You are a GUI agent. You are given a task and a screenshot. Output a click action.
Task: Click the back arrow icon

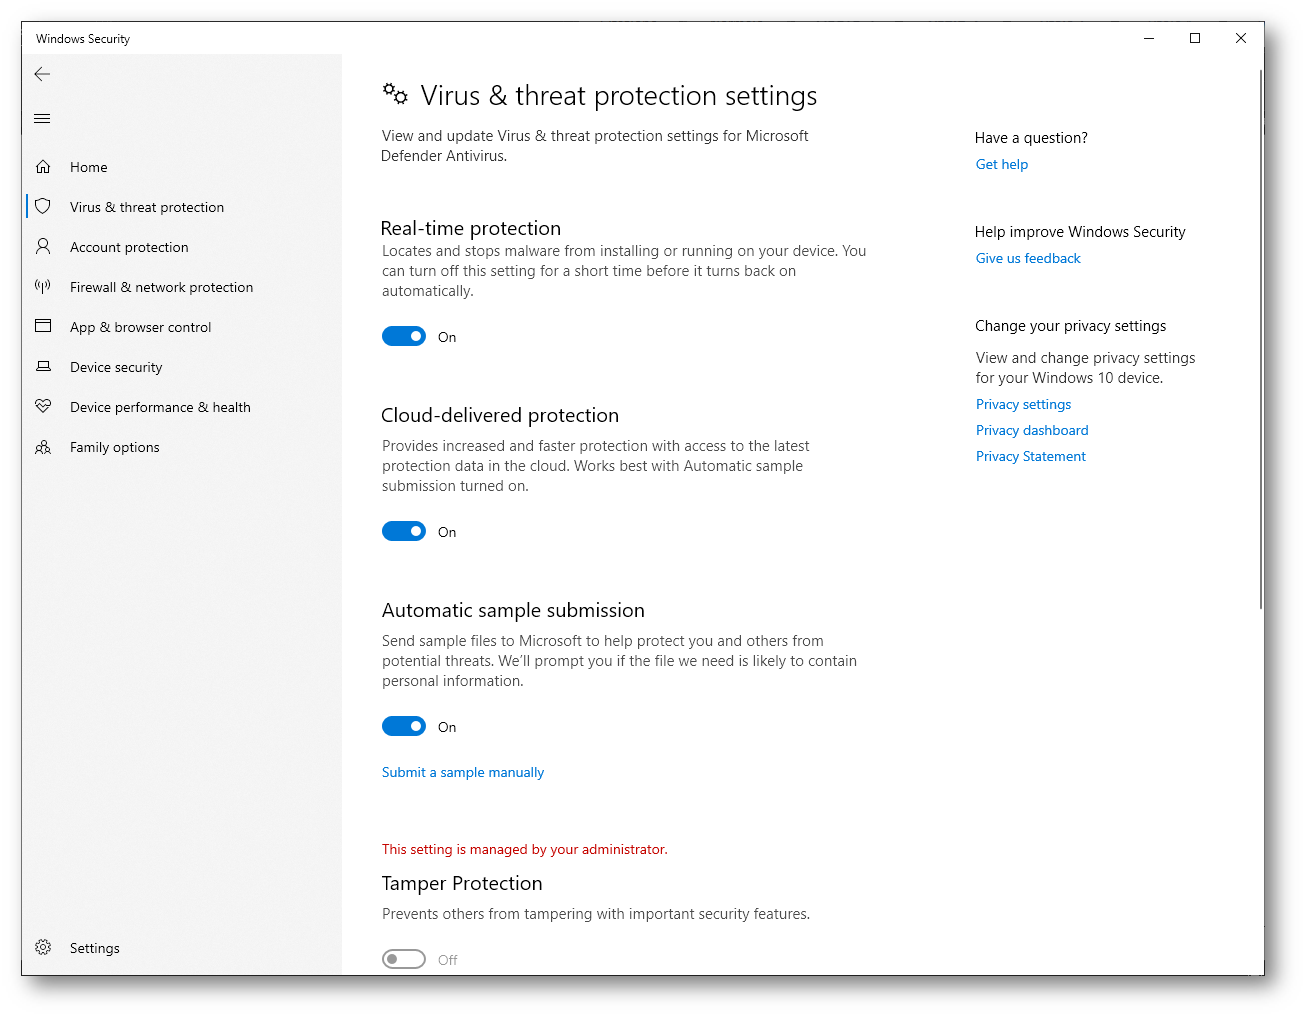[42, 74]
